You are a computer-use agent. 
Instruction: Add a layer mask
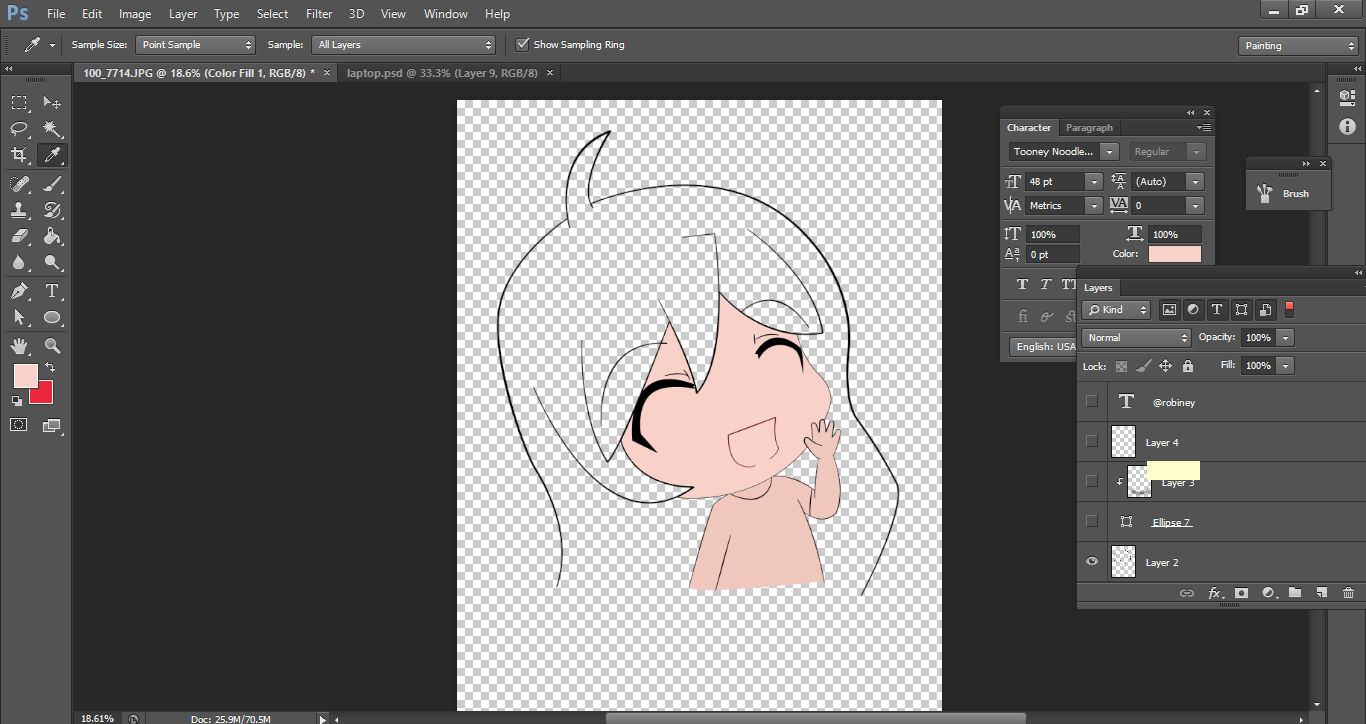tap(1241, 593)
